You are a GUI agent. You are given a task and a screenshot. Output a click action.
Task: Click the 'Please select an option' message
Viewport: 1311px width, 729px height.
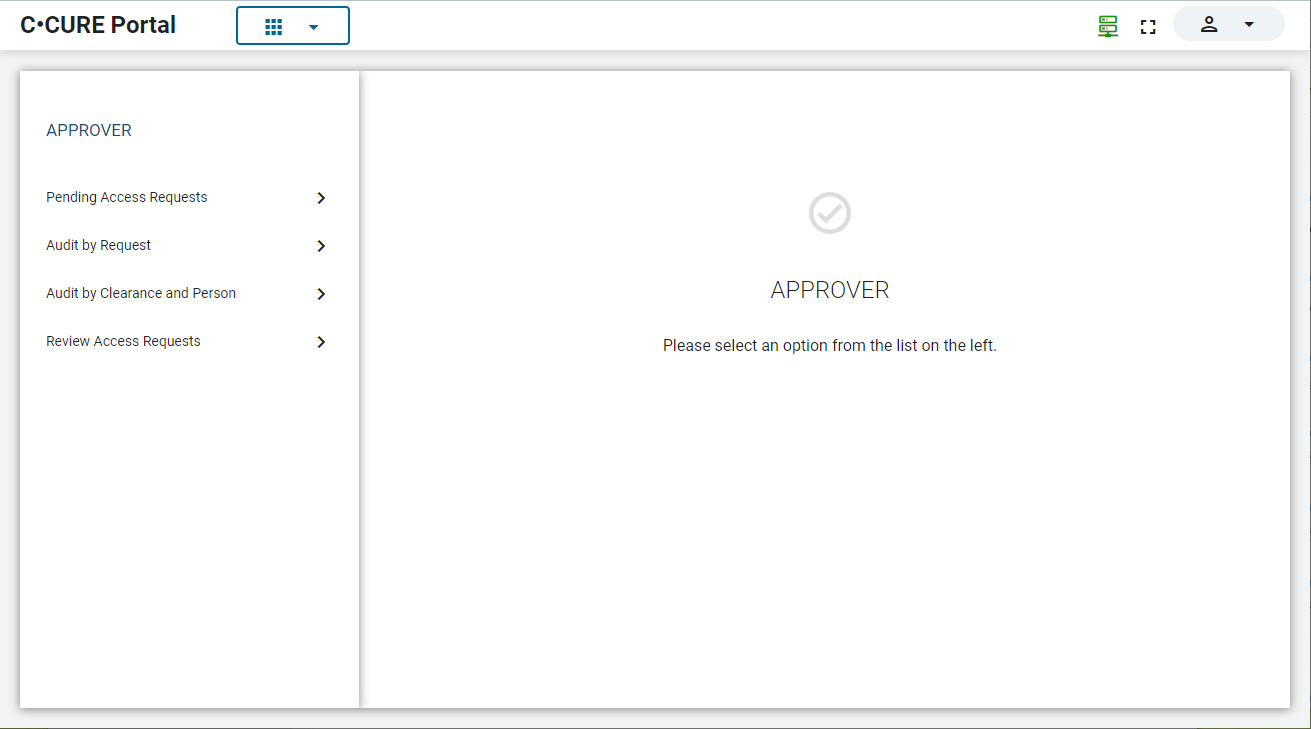[830, 346]
